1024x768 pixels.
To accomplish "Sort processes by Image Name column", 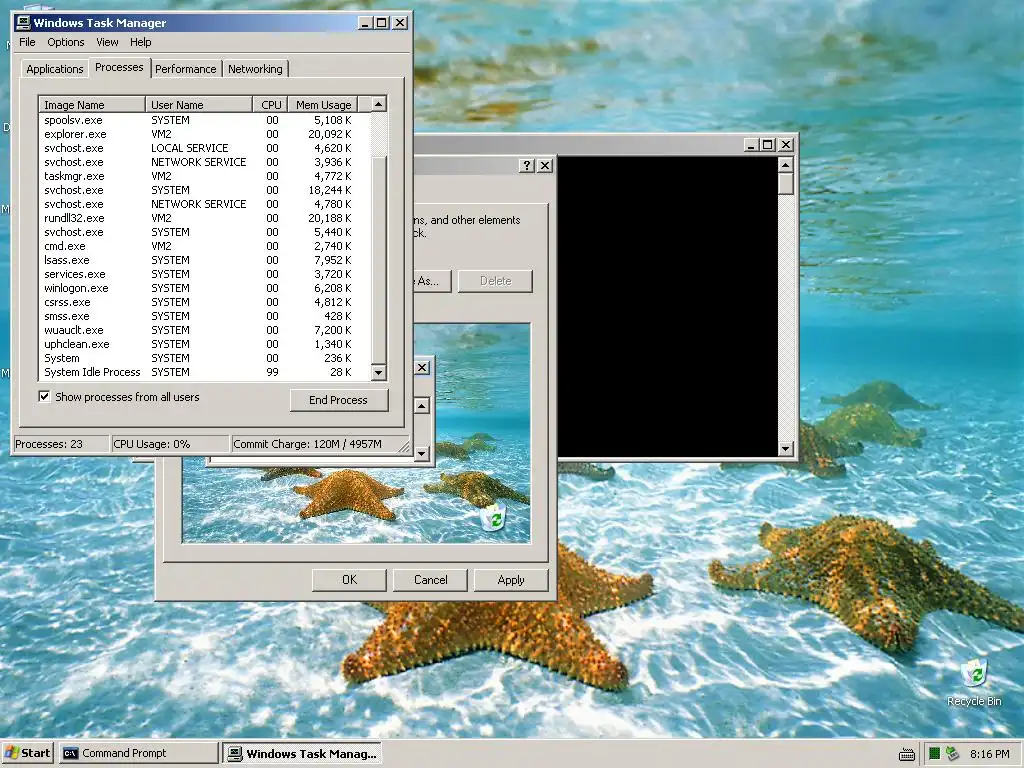I will click(x=91, y=104).
